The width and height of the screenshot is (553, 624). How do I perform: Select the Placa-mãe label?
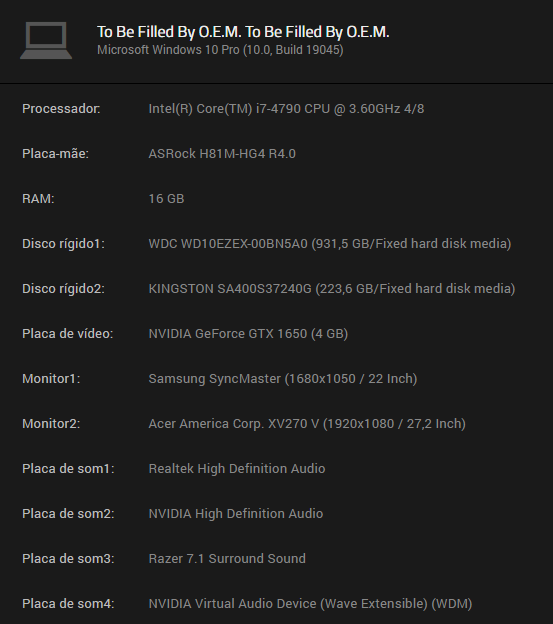pyautogui.click(x=55, y=154)
